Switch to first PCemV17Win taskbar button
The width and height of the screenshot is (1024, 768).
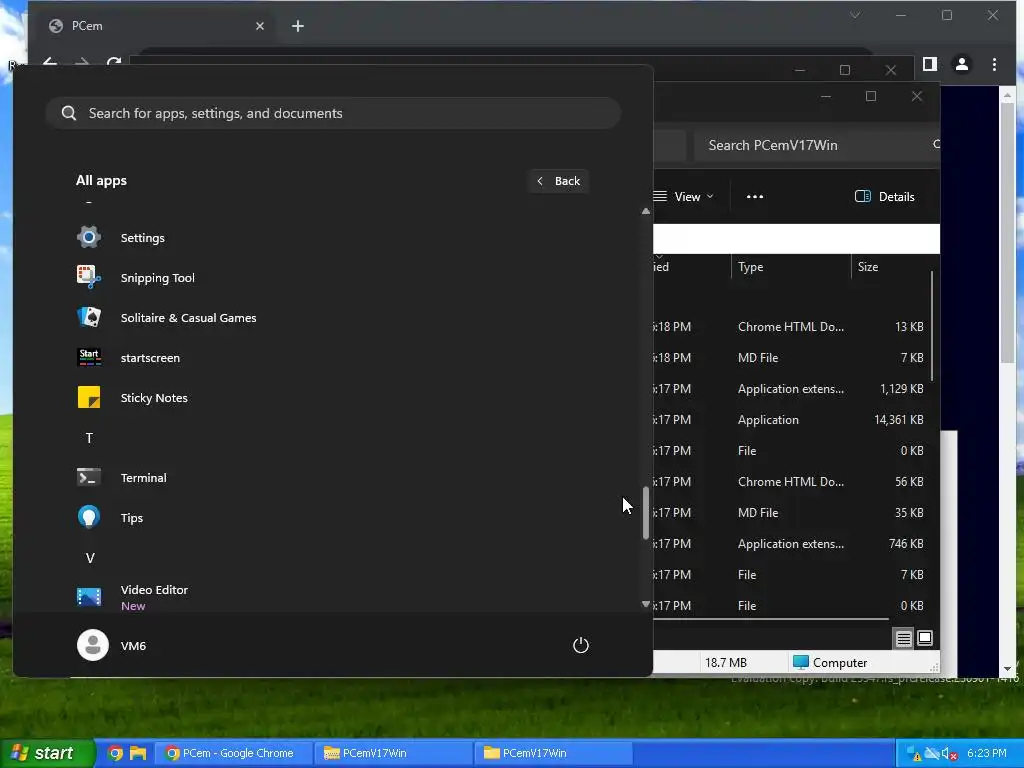tap(393, 753)
